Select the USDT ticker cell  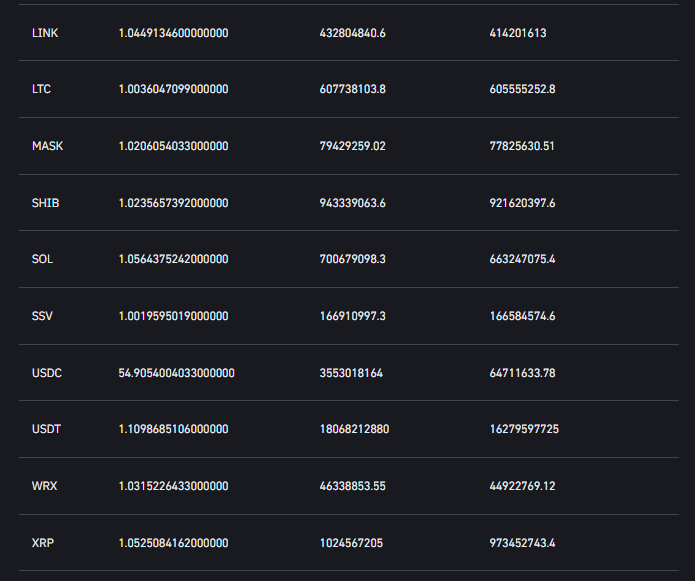pos(46,429)
